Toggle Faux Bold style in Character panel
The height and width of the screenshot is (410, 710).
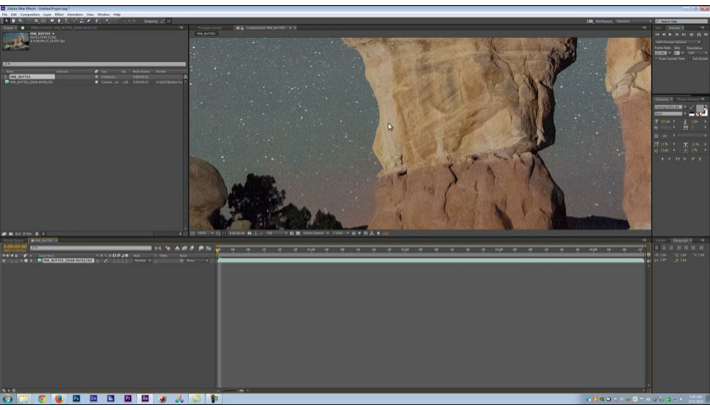[x=662, y=159]
